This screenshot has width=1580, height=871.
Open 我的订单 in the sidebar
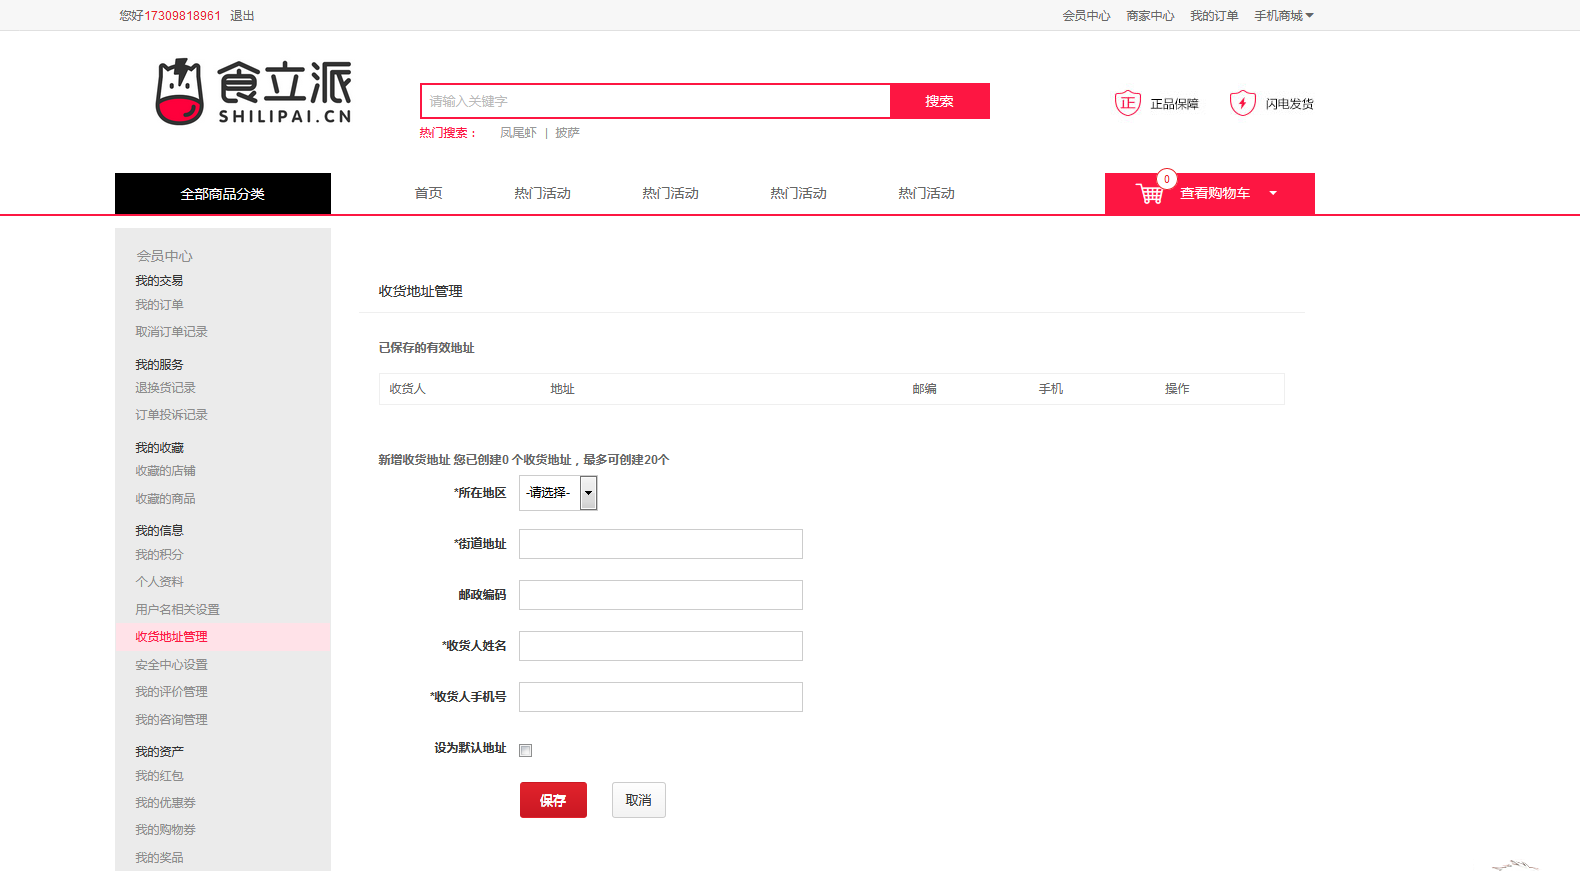point(159,305)
